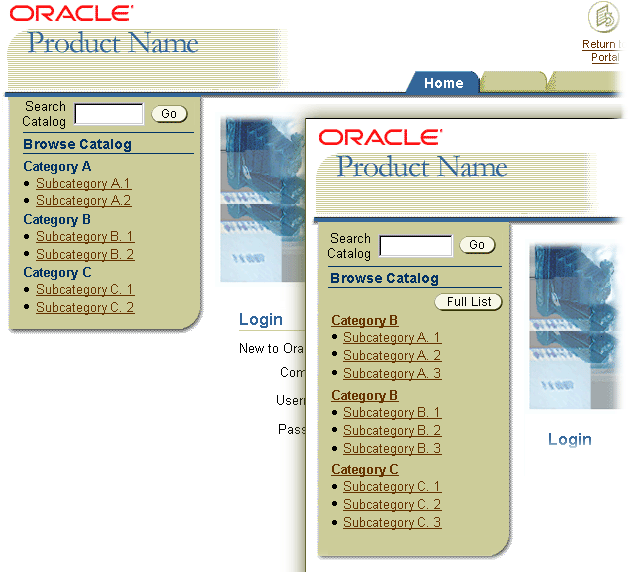The image size is (628, 572).
Task: Click the Oracle logo in back window
Action: click(71, 13)
